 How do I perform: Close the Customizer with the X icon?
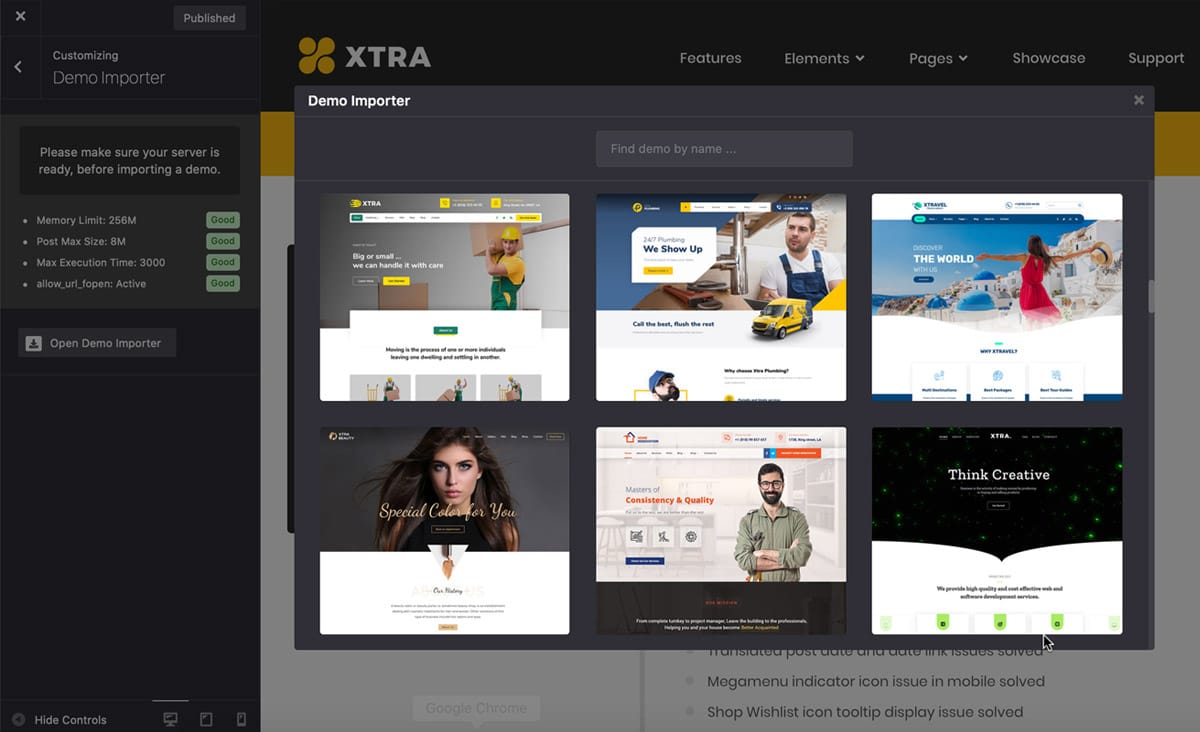click(x=20, y=17)
